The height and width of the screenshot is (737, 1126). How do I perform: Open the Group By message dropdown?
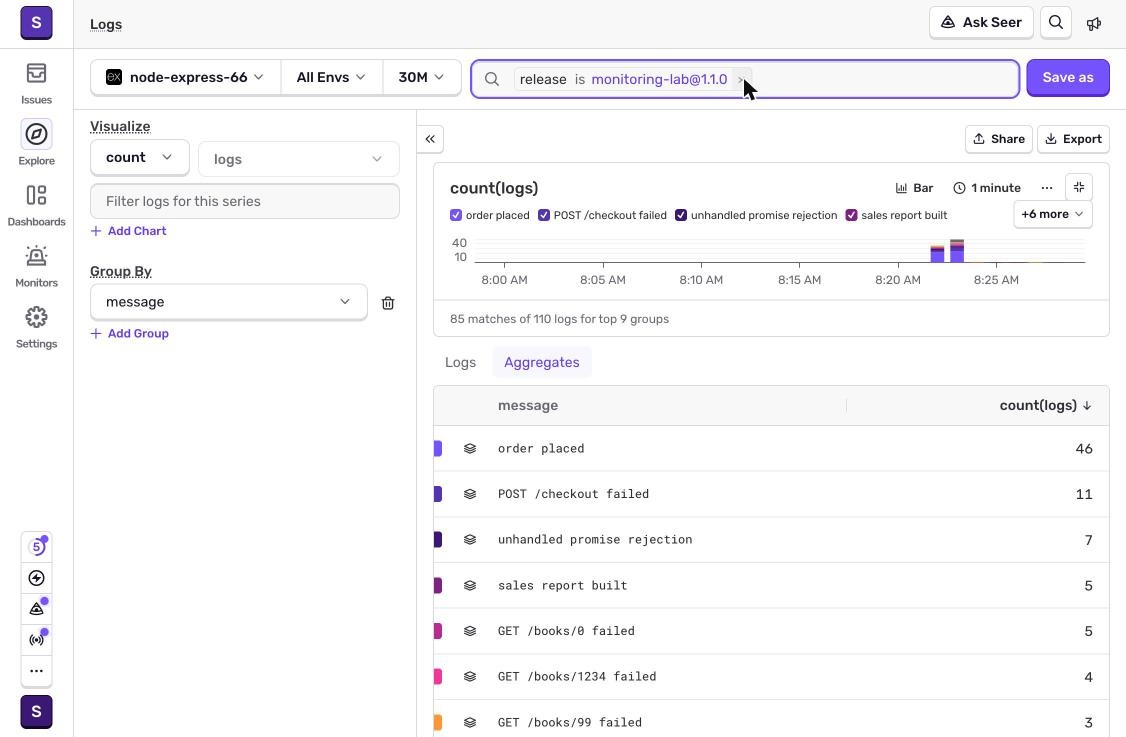point(228,302)
